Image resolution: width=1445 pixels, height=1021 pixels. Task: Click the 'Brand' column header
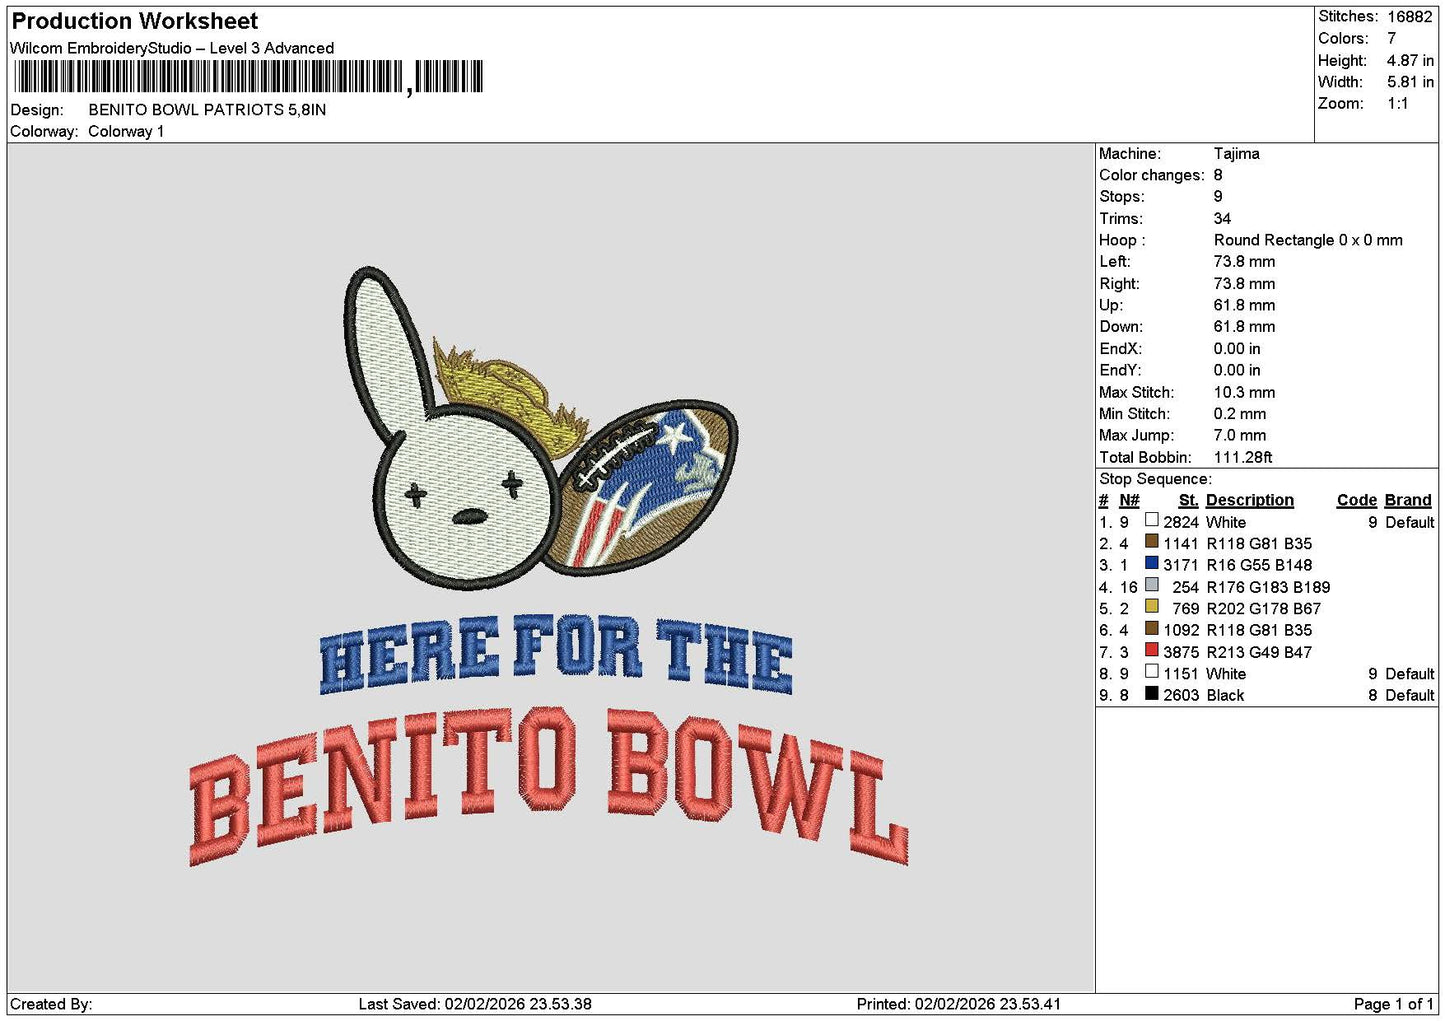pyautogui.click(x=1408, y=501)
